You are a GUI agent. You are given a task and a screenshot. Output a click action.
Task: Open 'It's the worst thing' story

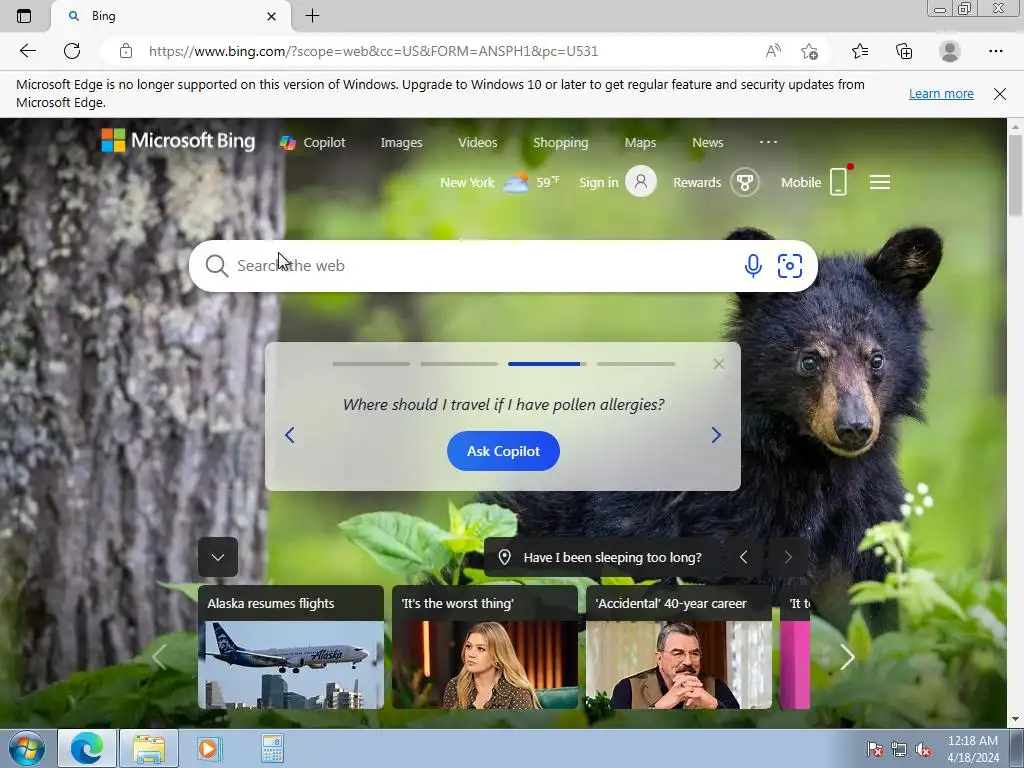(485, 647)
